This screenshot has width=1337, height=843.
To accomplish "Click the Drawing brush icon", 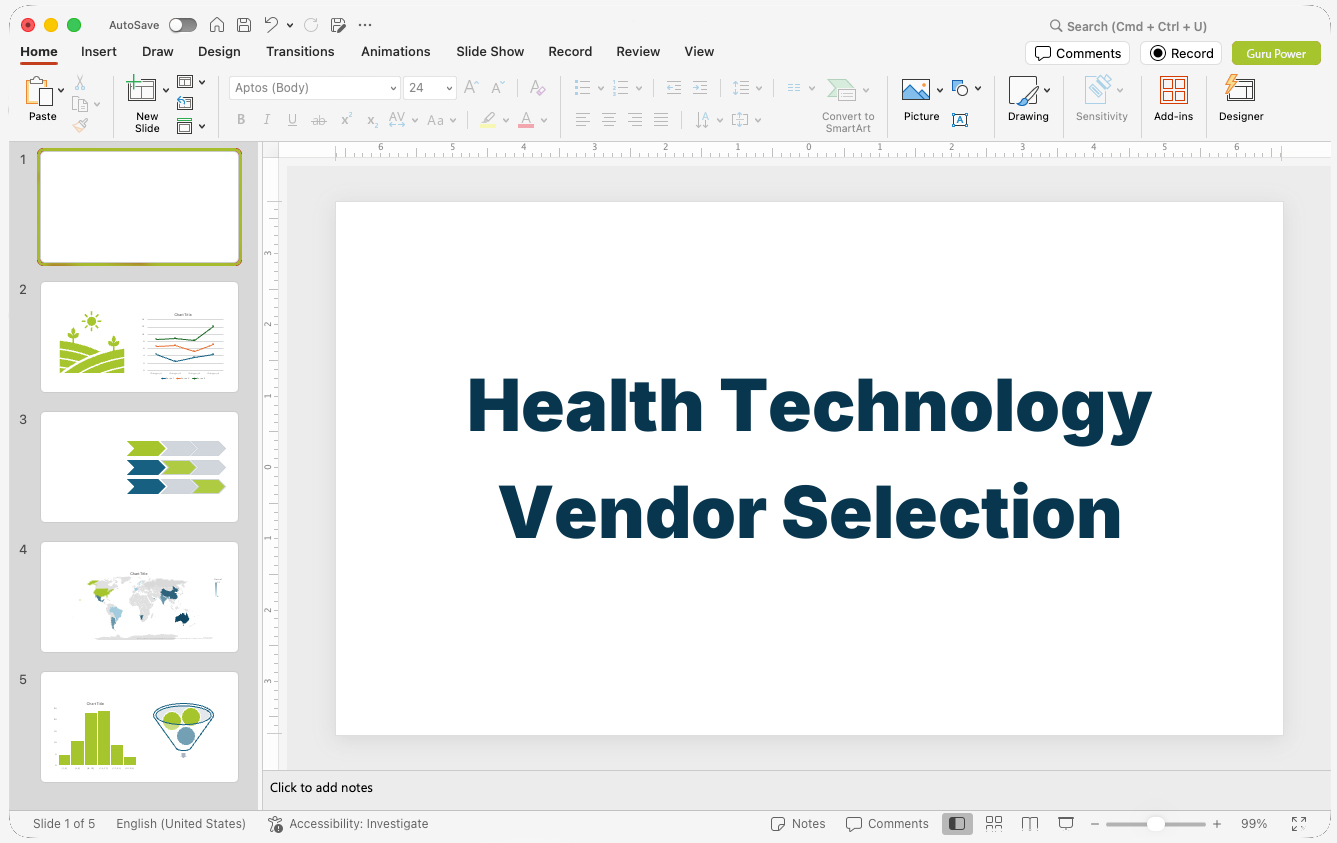I will [1023, 90].
